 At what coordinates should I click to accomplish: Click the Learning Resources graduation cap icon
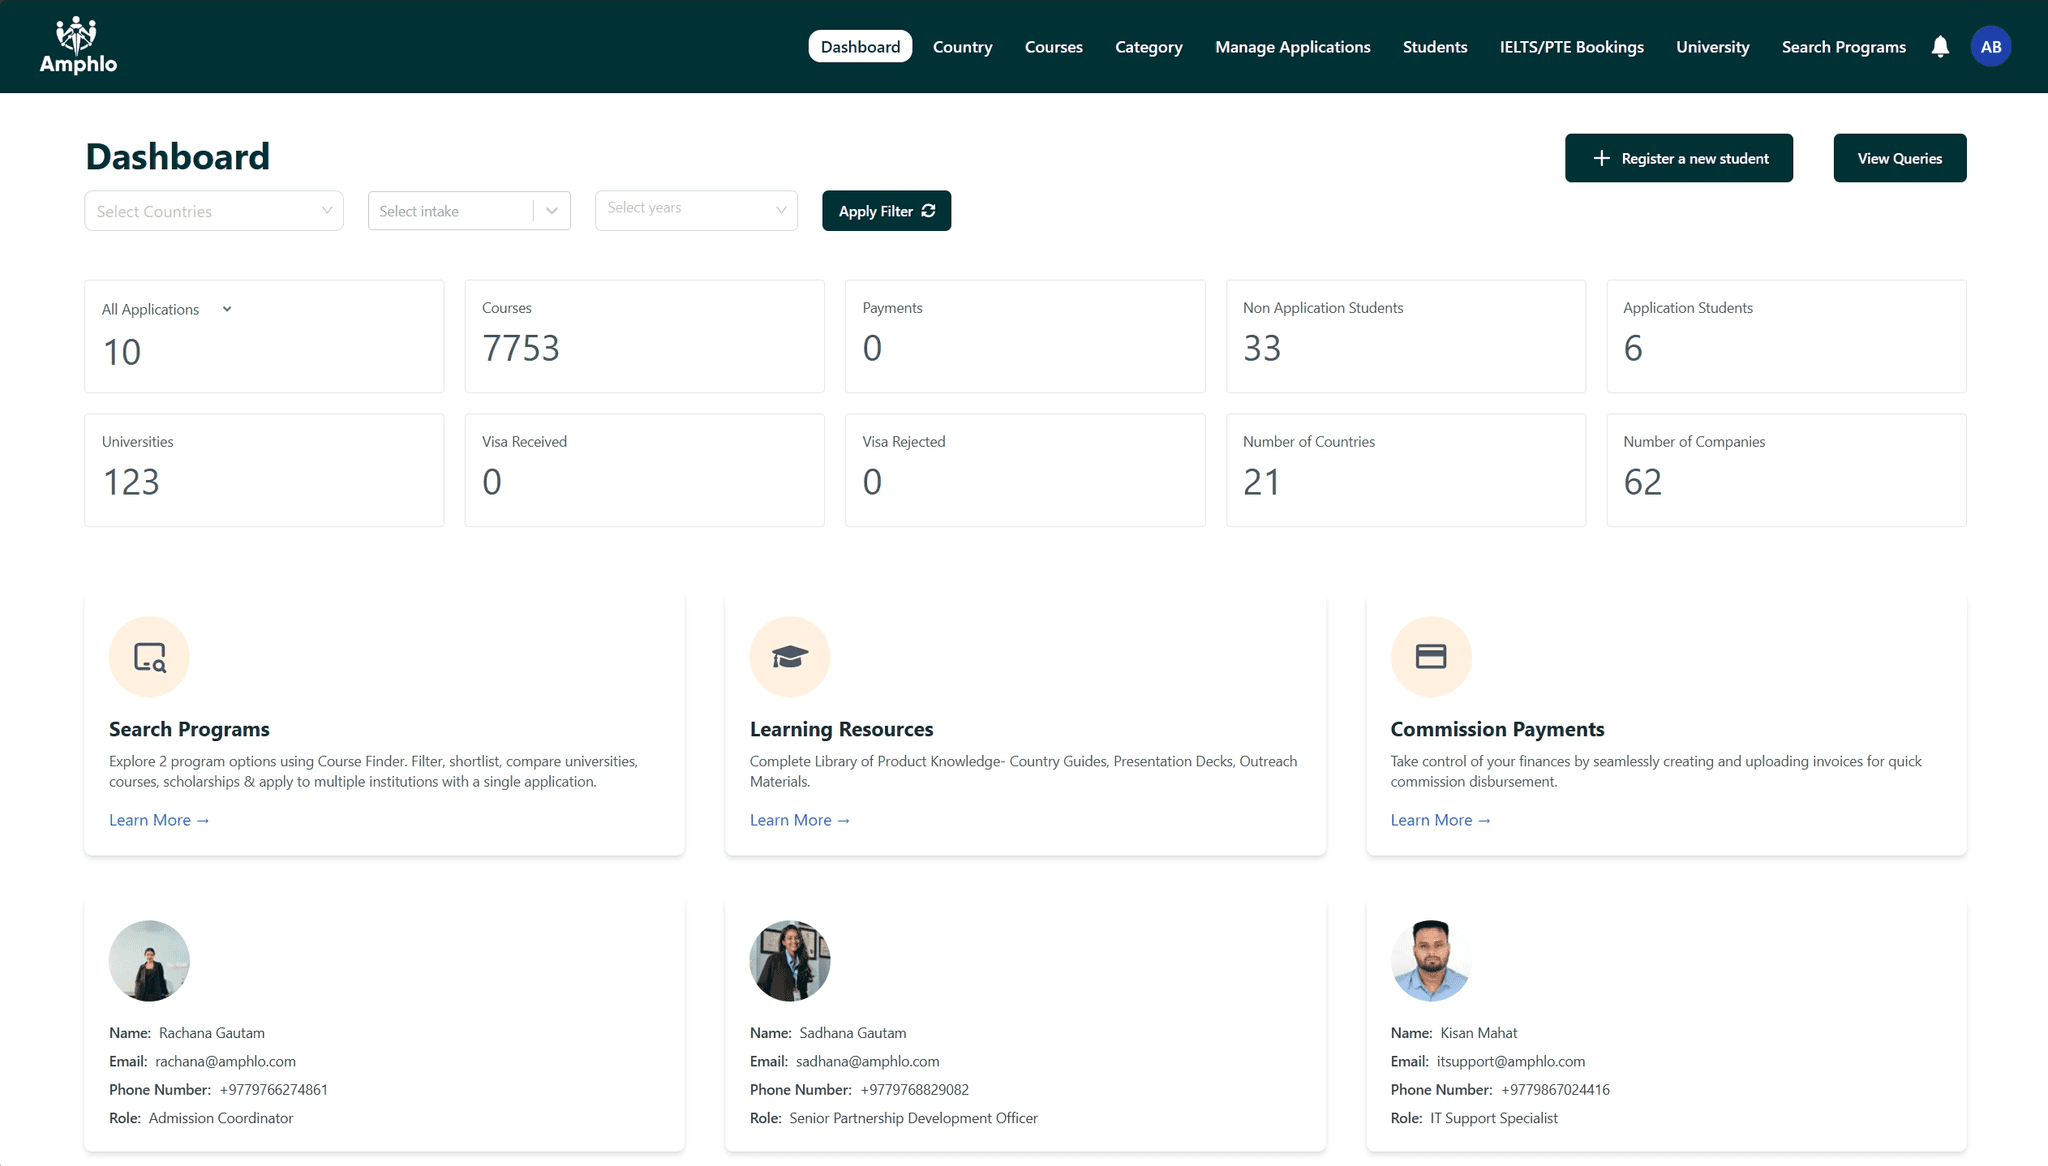pyautogui.click(x=789, y=657)
